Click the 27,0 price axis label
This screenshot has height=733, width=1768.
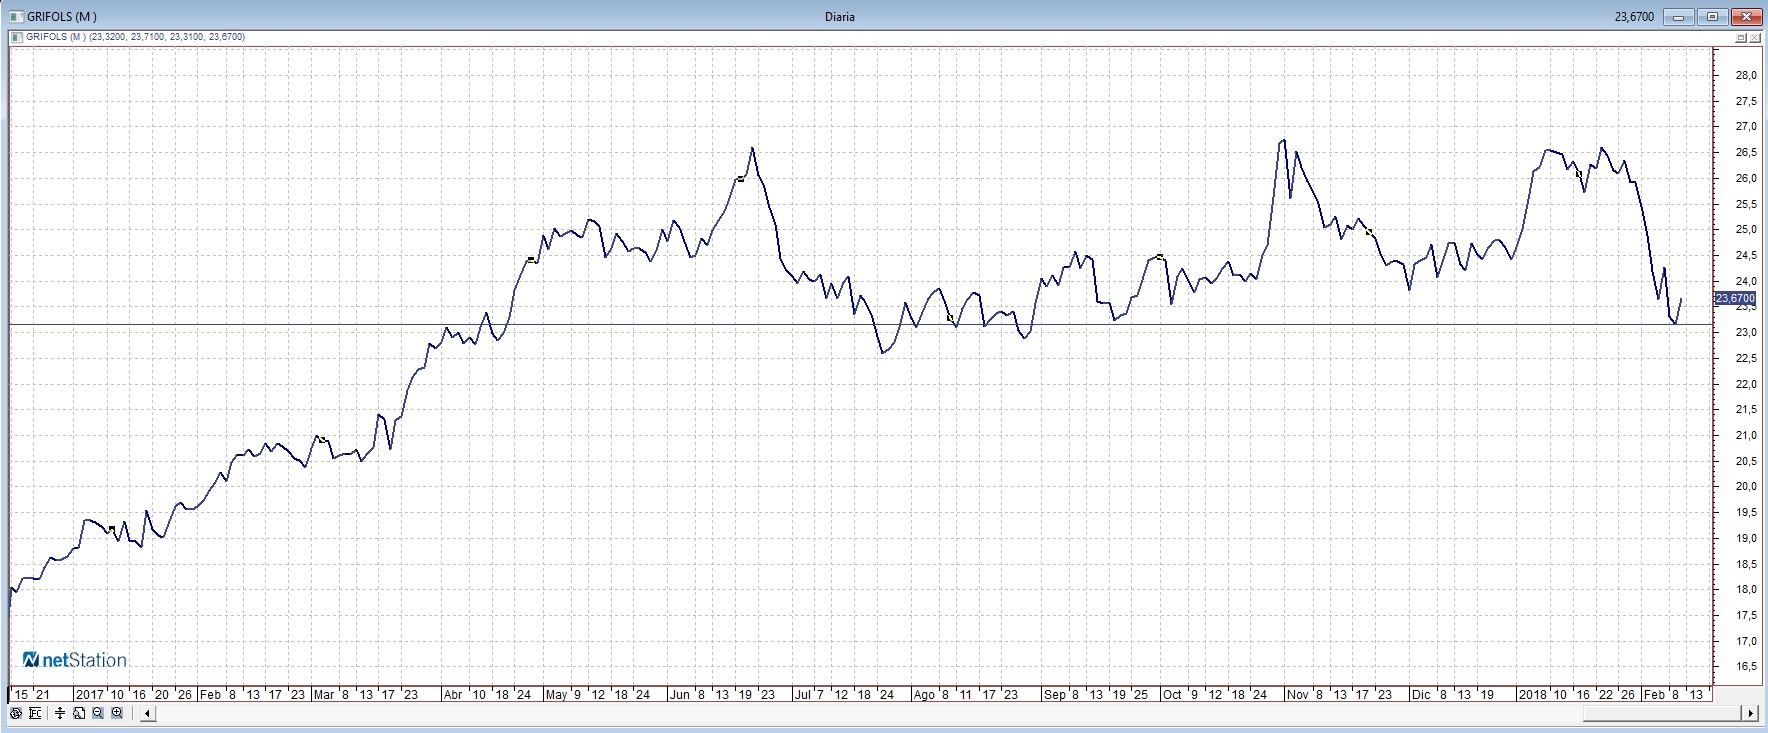(x=1746, y=127)
